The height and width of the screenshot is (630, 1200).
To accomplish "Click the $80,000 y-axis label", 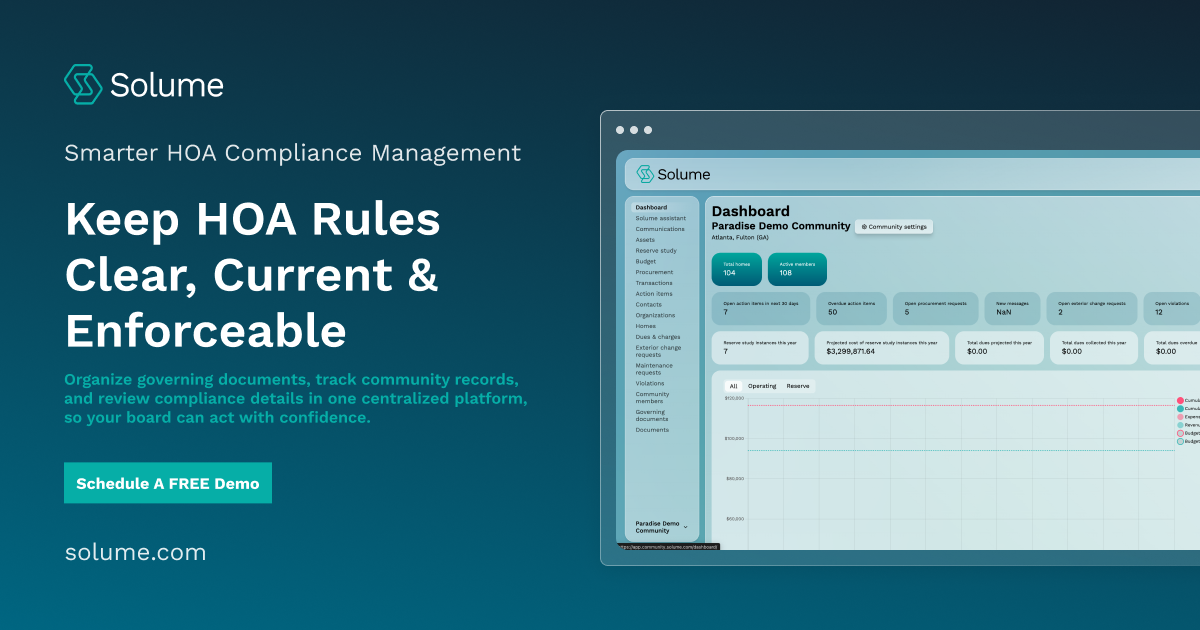I will point(734,478).
